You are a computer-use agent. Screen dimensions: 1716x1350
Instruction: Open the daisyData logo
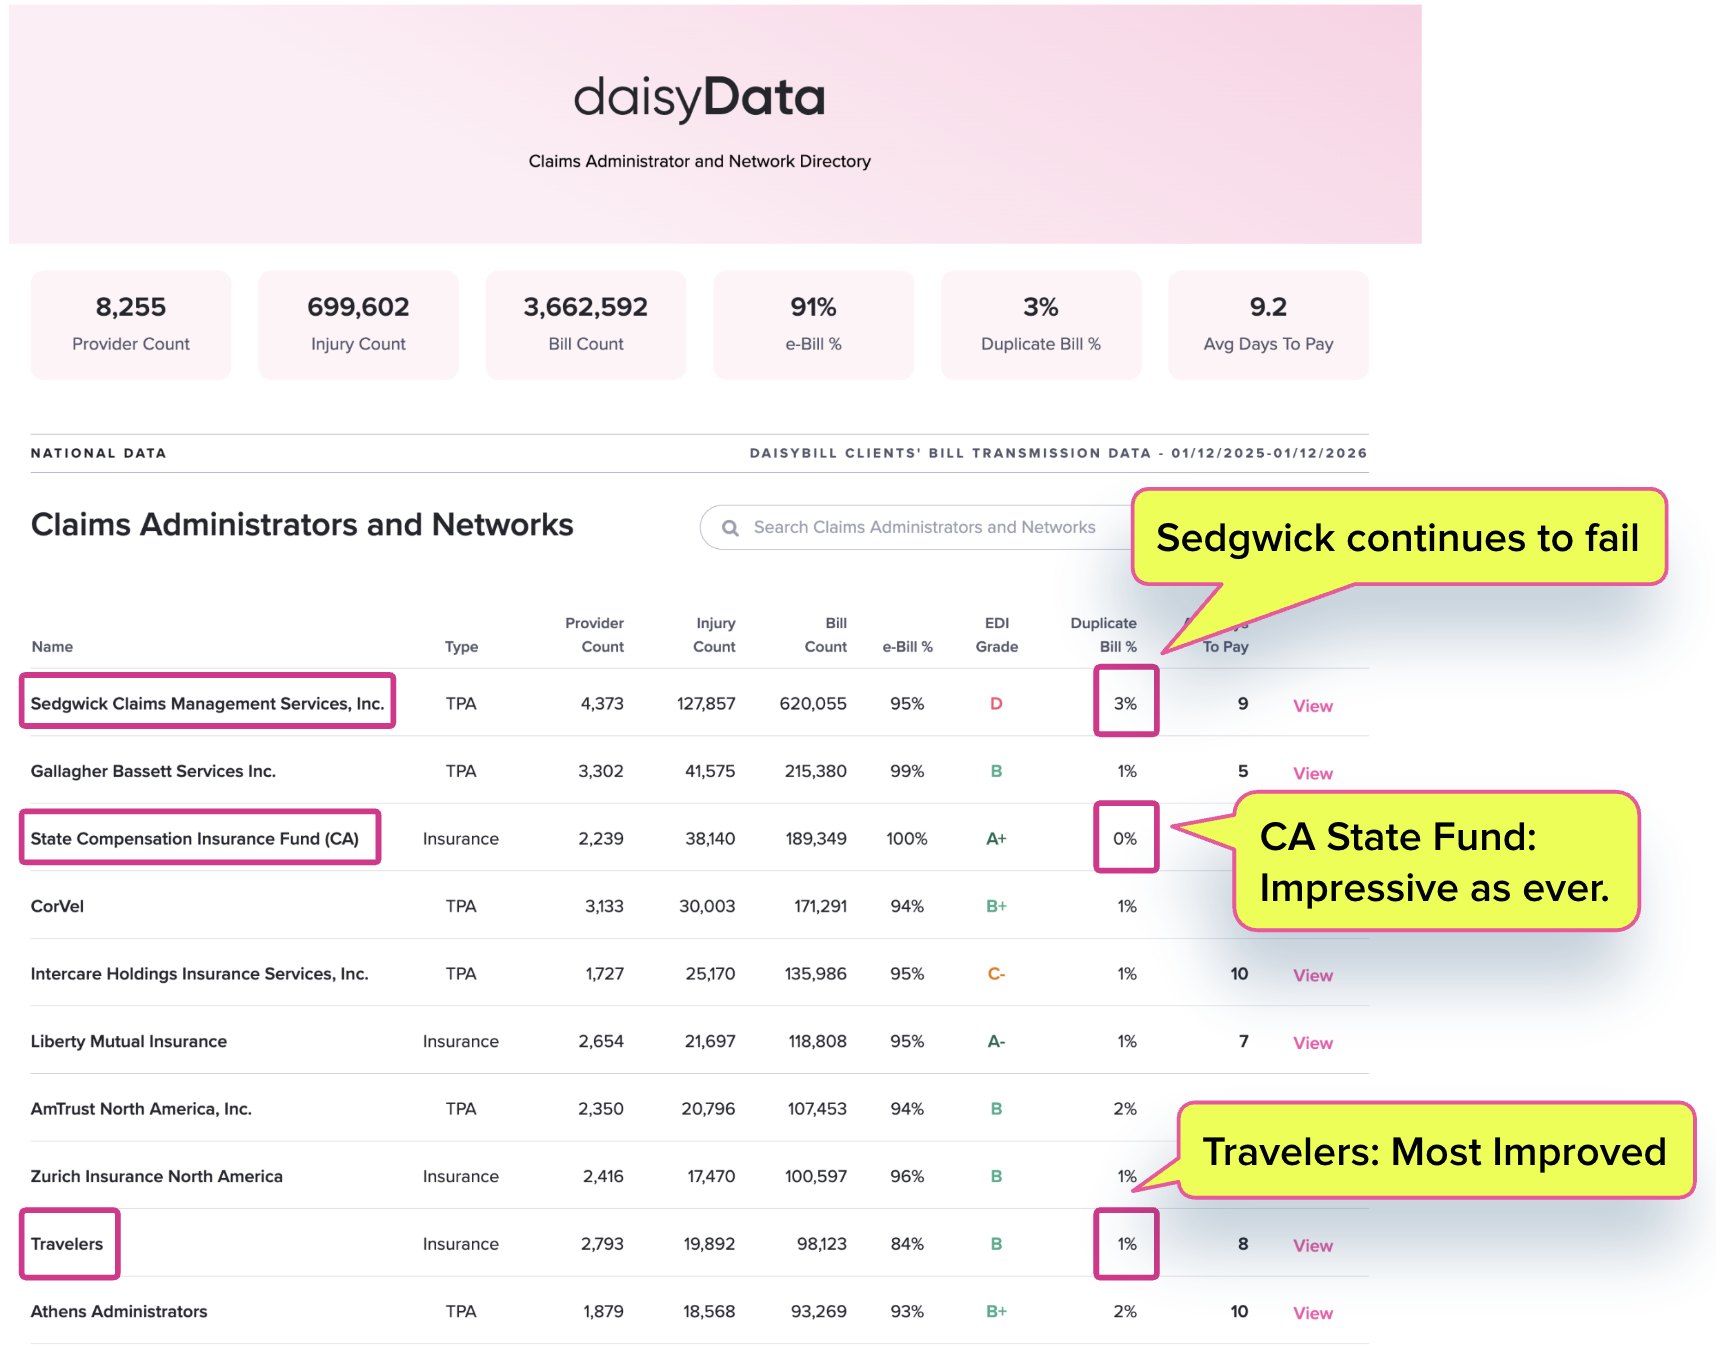699,98
